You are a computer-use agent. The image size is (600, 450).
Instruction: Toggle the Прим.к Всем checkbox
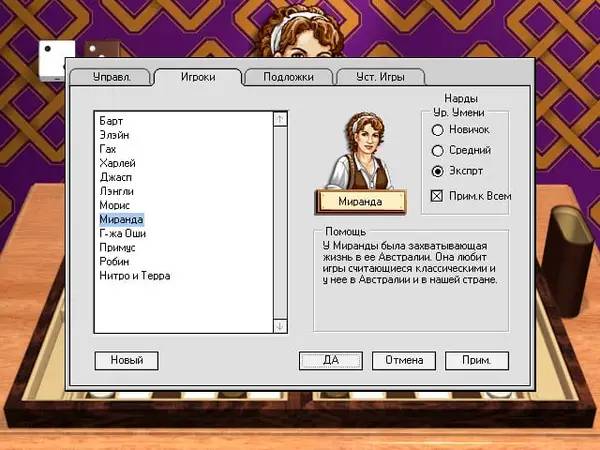(x=436, y=196)
